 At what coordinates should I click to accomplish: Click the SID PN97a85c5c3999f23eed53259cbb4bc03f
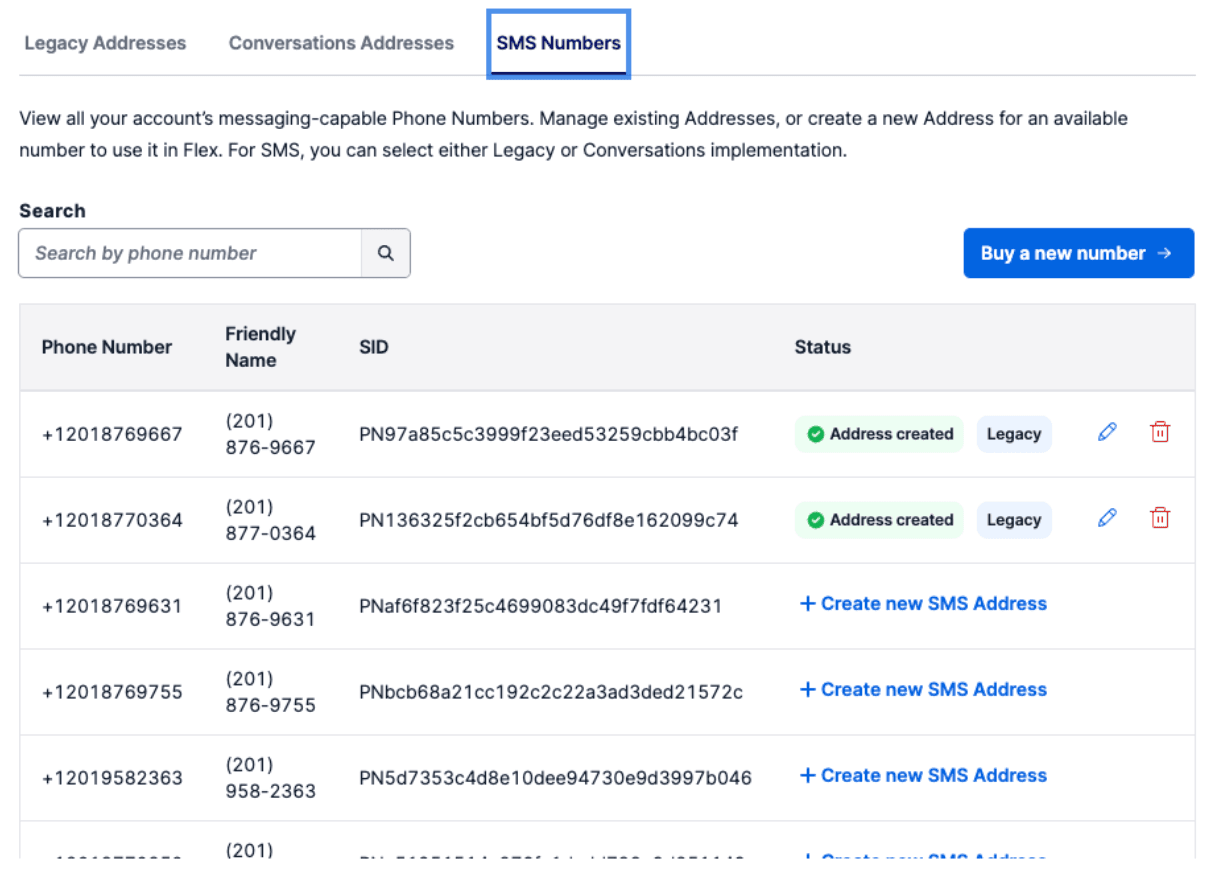pyautogui.click(x=548, y=434)
